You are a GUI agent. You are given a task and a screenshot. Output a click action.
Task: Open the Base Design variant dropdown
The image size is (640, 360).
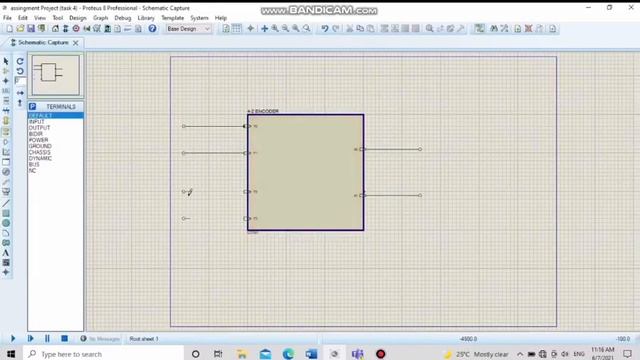188,29
